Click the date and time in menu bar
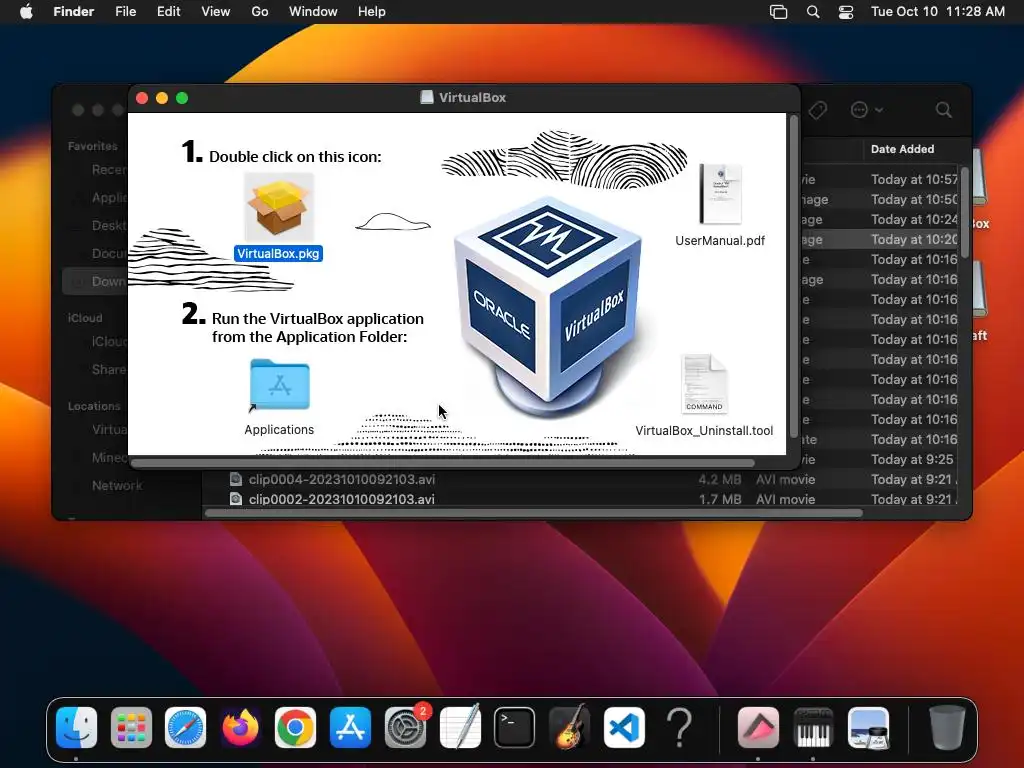Image resolution: width=1024 pixels, height=768 pixels. (x=938, y=12)
